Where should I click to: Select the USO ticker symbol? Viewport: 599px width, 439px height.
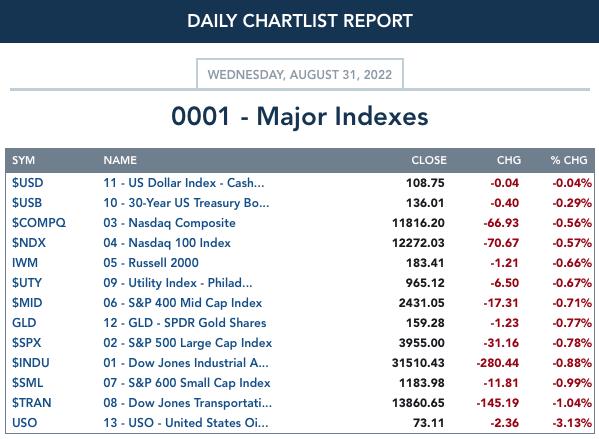tap(24, 423)
